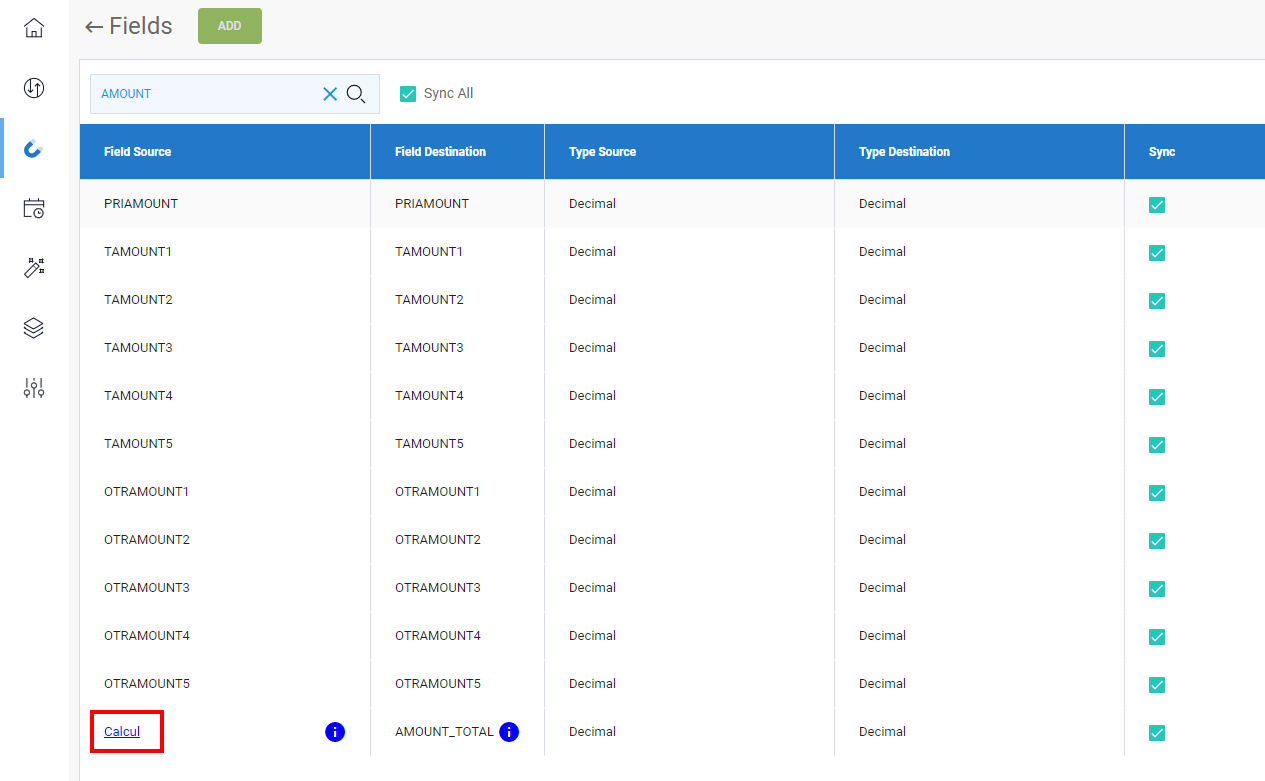Open the layers stack sidebar icon

click(34, 328)
